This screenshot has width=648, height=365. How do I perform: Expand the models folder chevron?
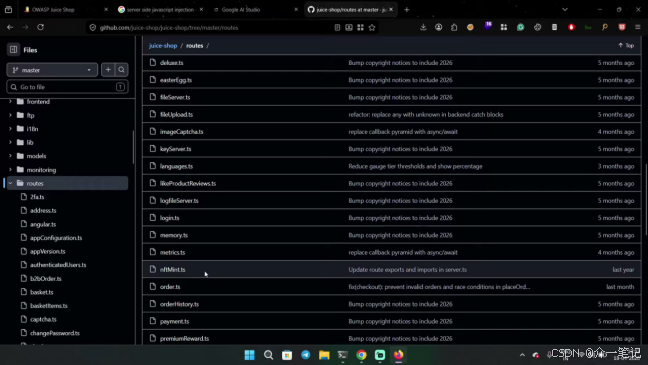[10, 156]
